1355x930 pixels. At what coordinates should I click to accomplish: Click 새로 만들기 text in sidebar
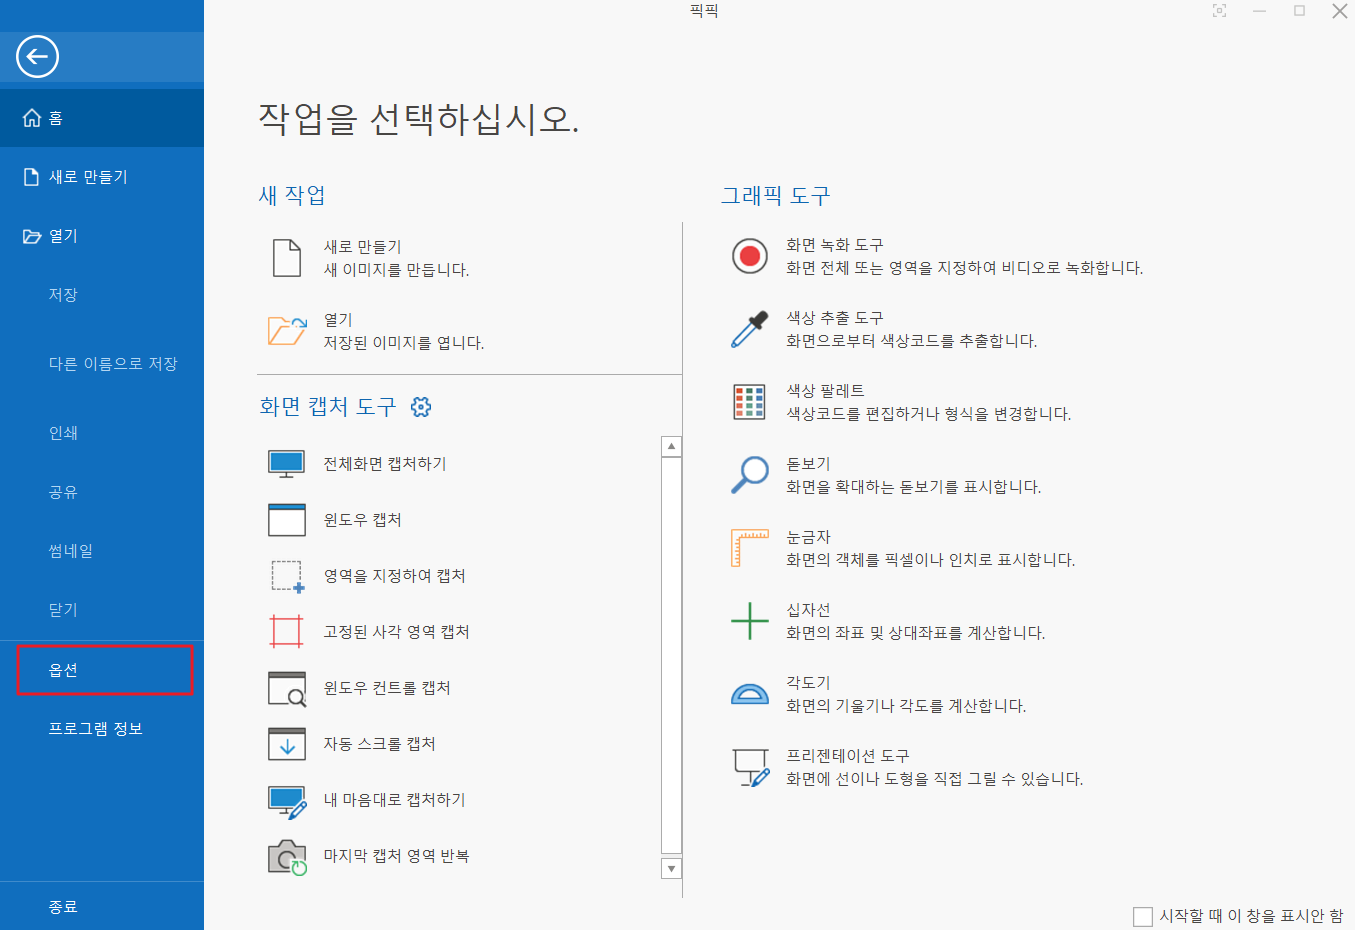pyautogui.click(x=88, y=177)
